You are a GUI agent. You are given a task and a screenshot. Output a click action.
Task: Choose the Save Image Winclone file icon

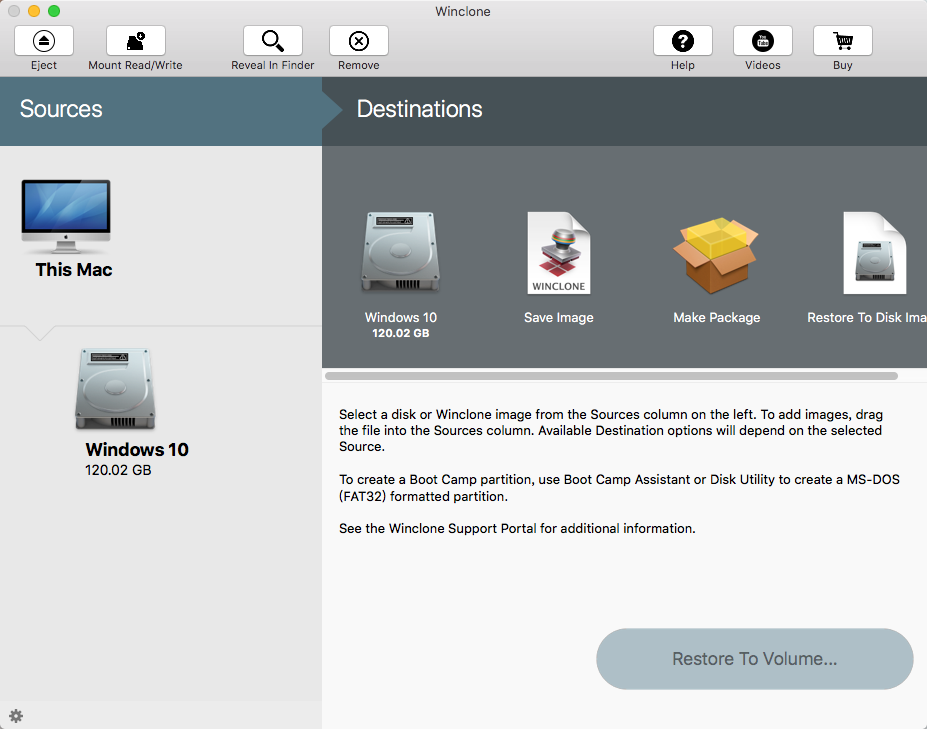[559, 252]
